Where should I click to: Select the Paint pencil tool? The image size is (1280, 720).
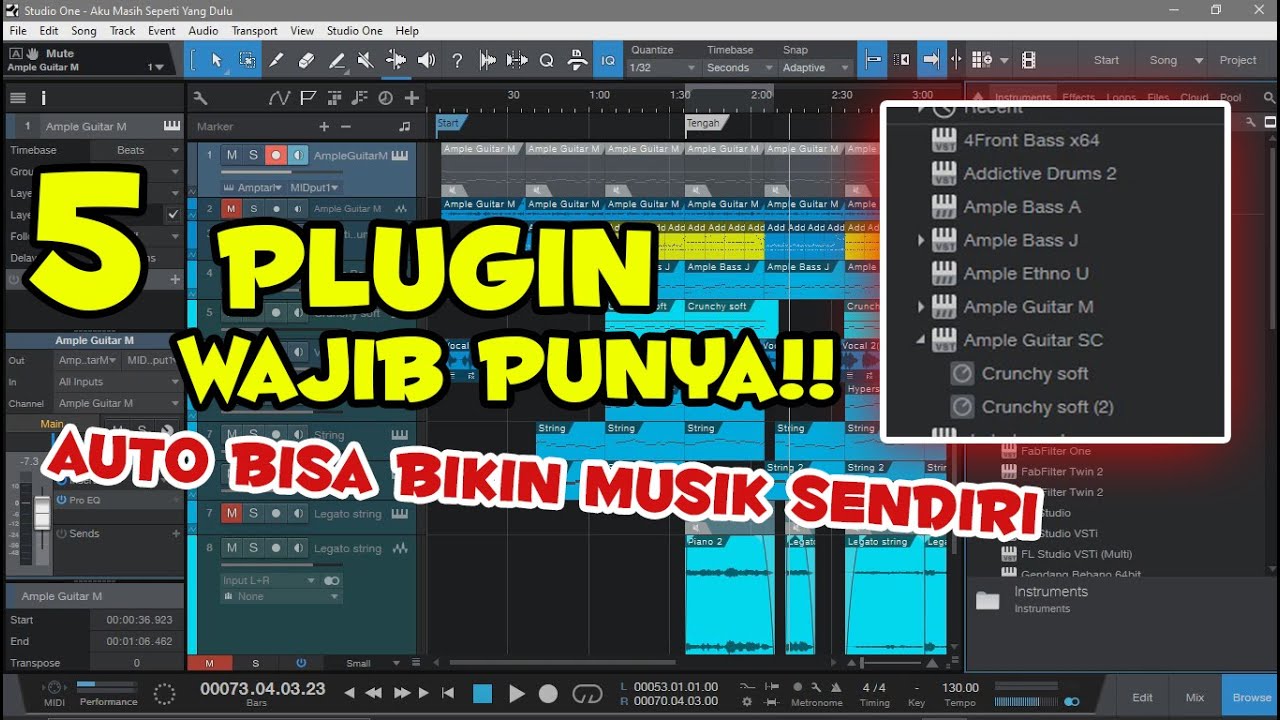tap(337, 60)
